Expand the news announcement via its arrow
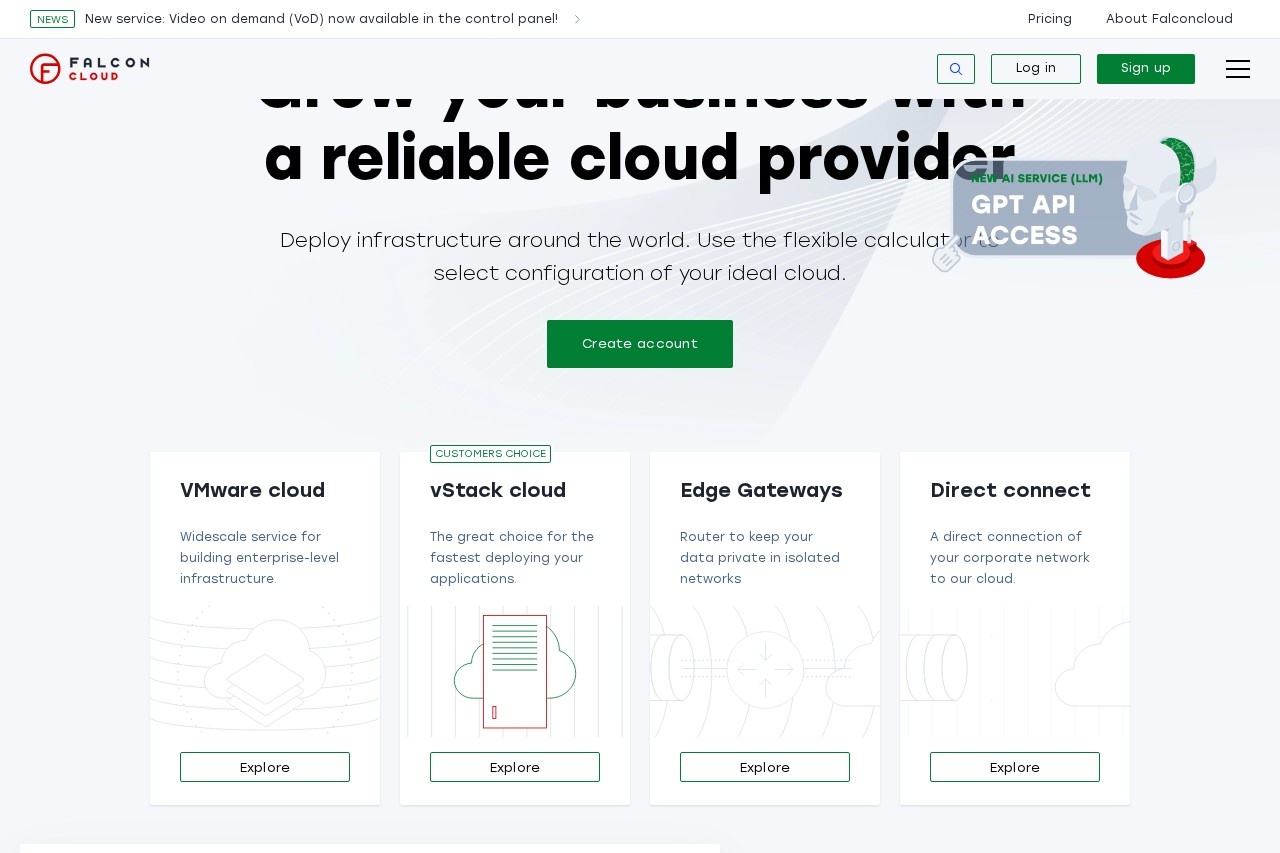Screen dimensions: 1280x853 click(578, 19)
